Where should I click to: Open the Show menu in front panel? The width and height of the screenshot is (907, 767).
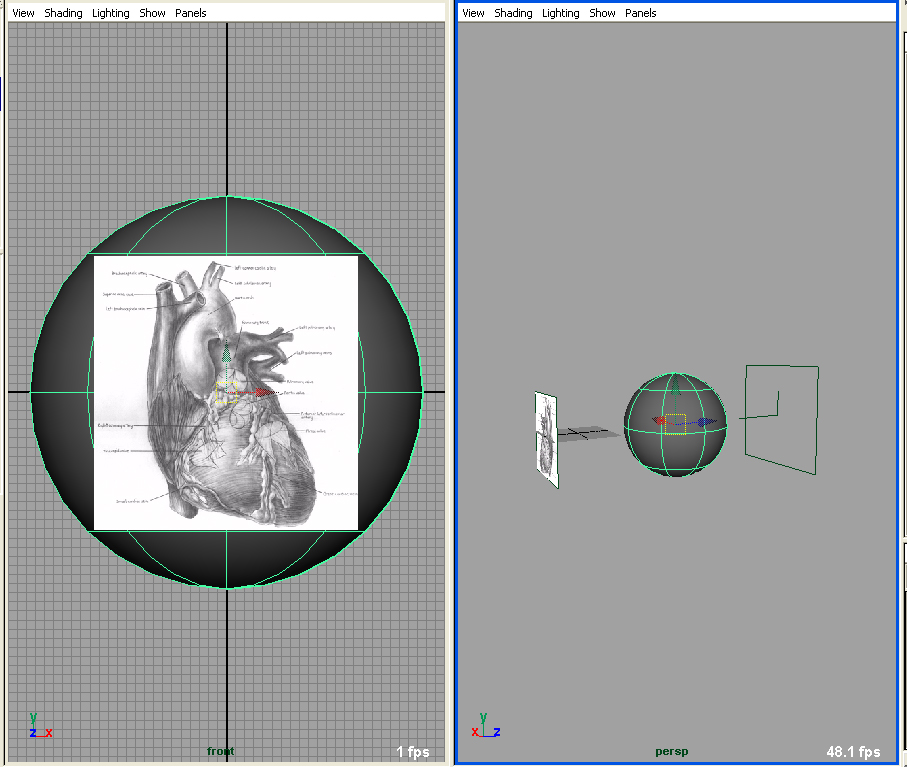point(152,13)
